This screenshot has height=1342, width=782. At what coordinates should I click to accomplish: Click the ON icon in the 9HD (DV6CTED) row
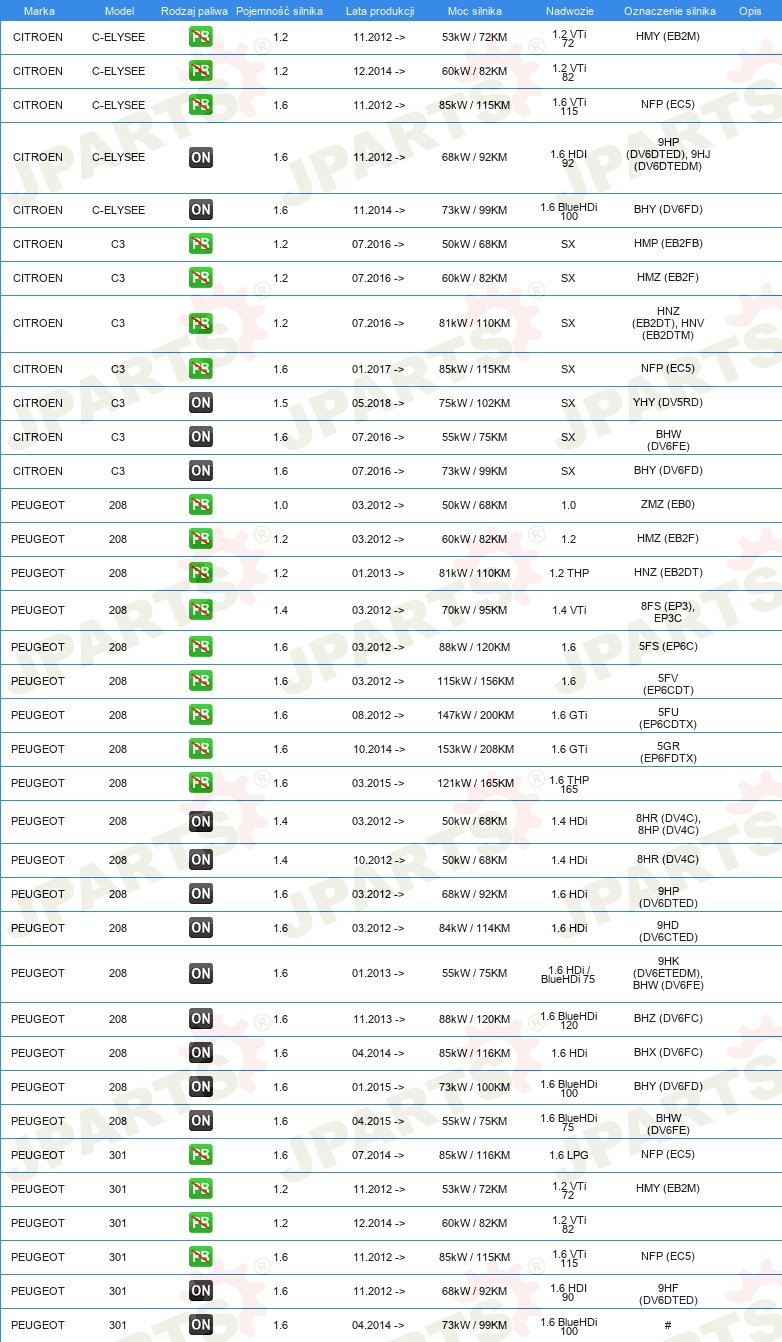[201, 928]
